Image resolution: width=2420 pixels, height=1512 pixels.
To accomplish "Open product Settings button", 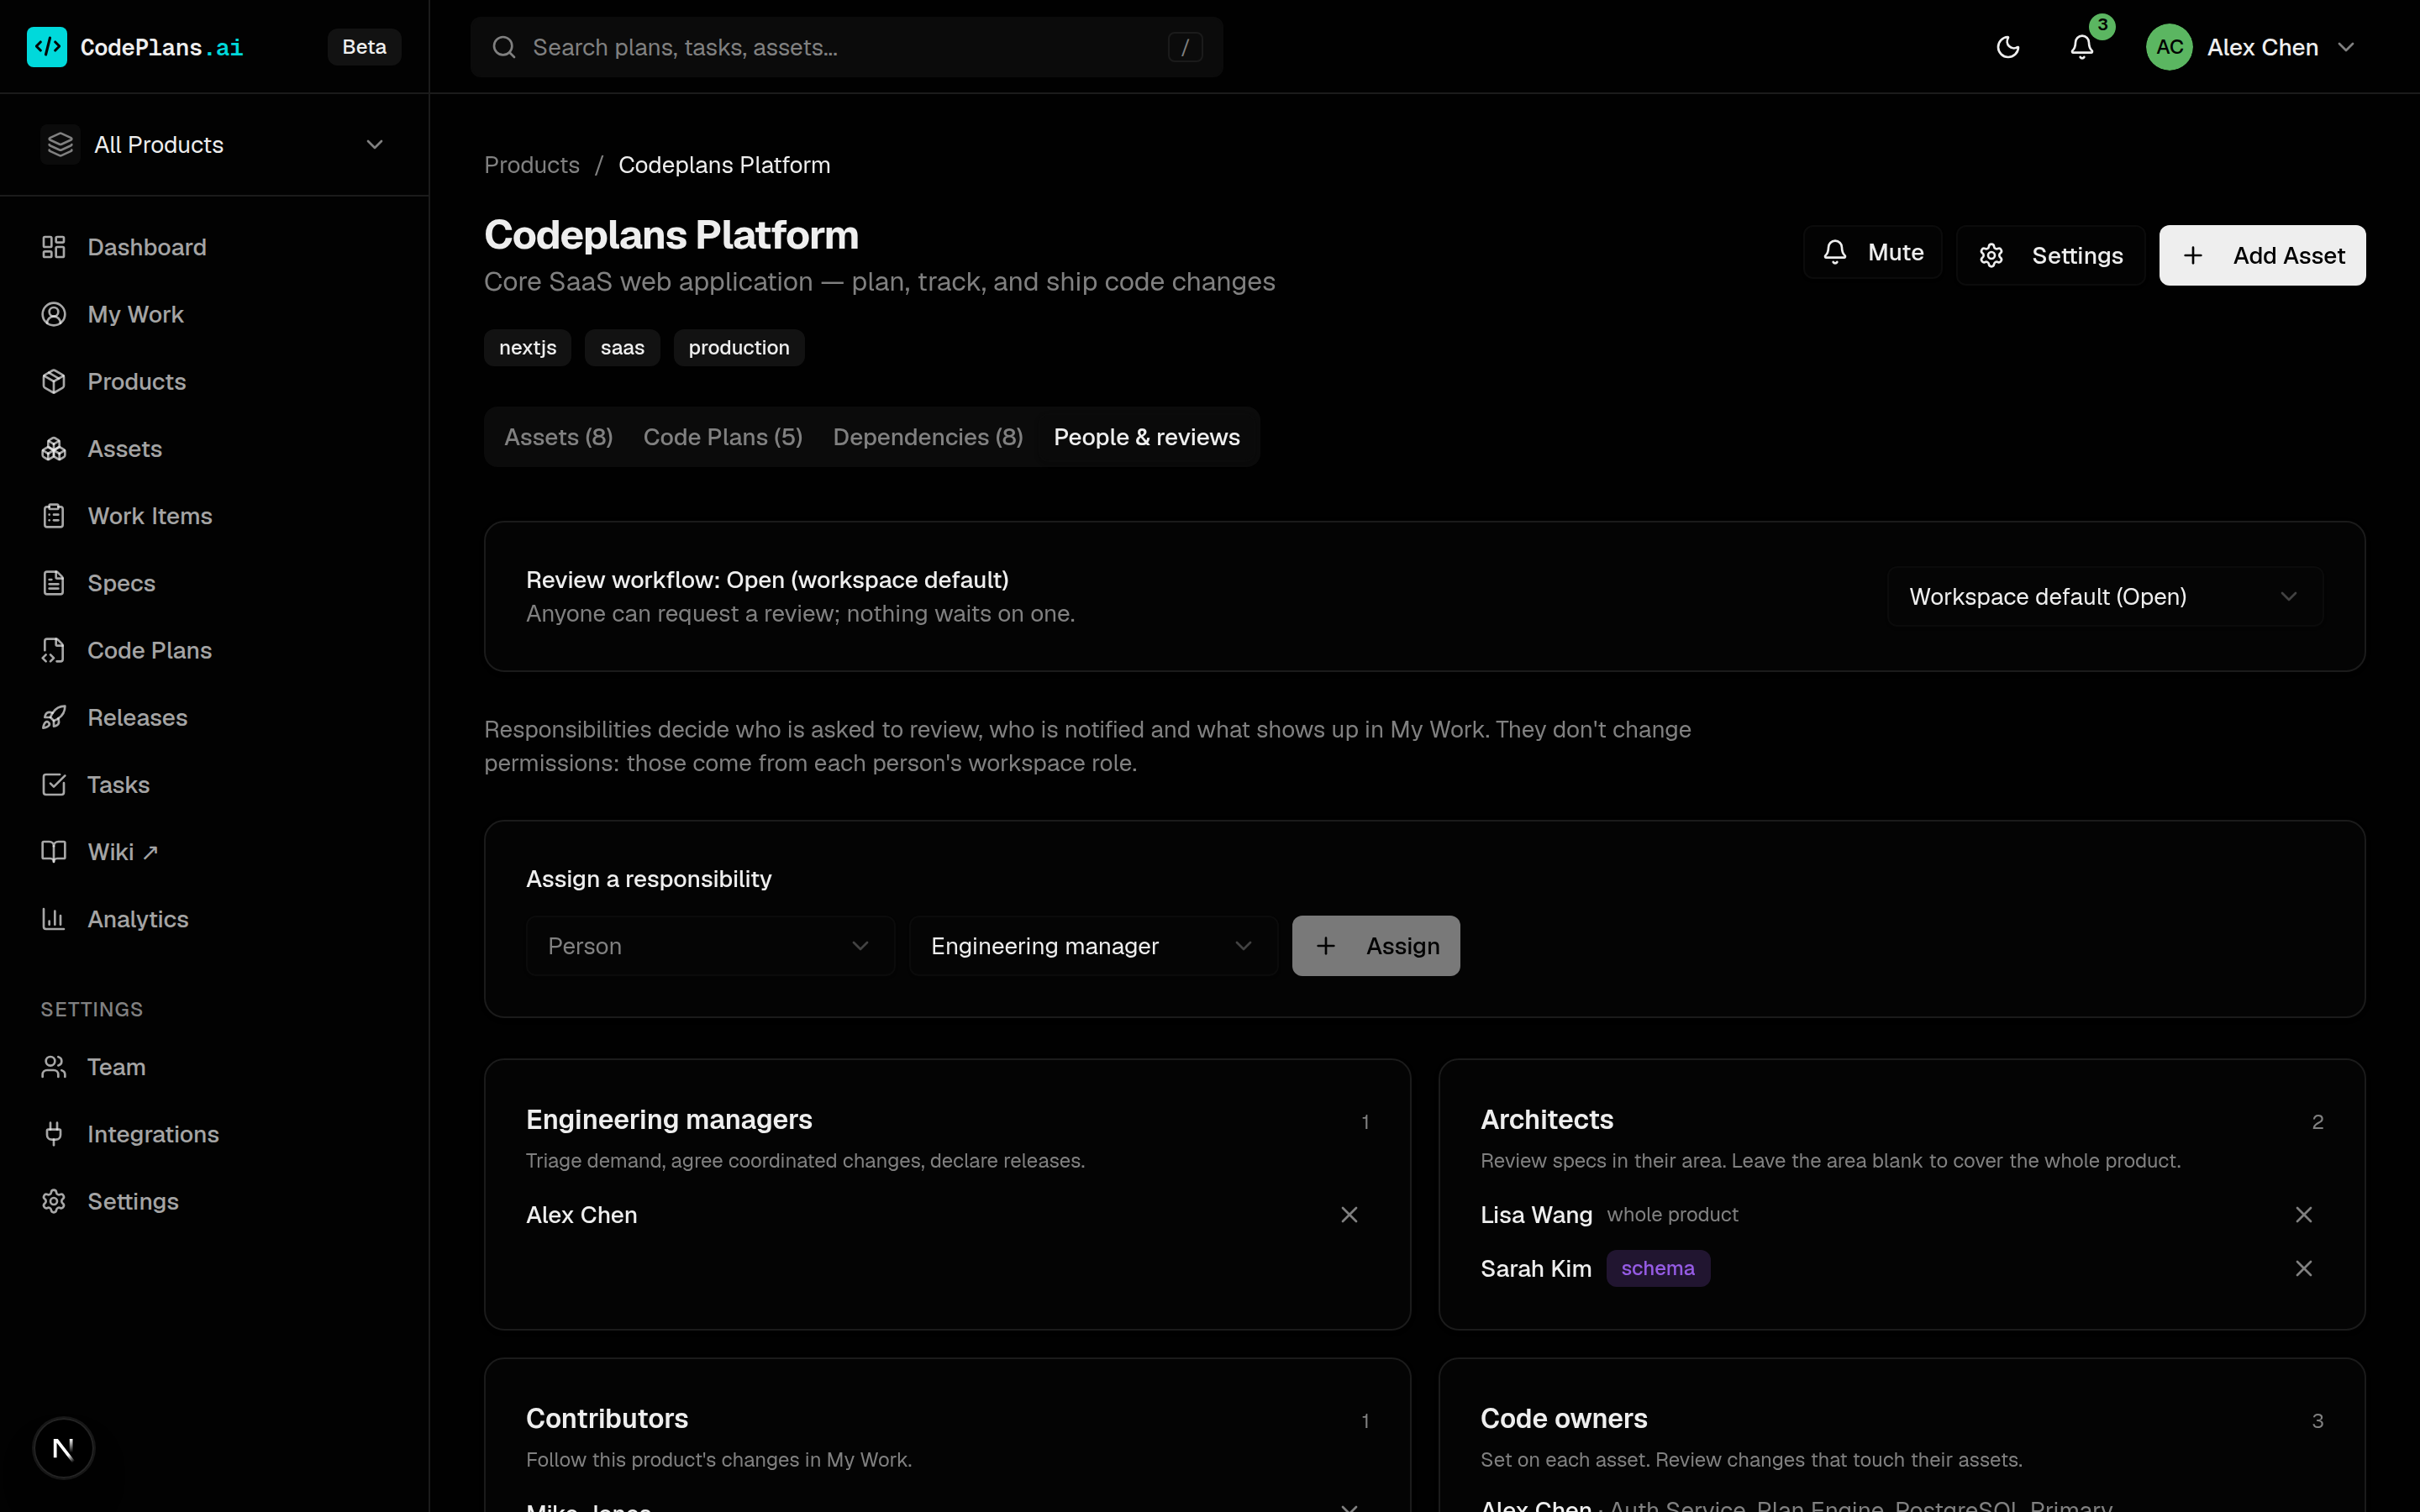I will coord(2050,255).
